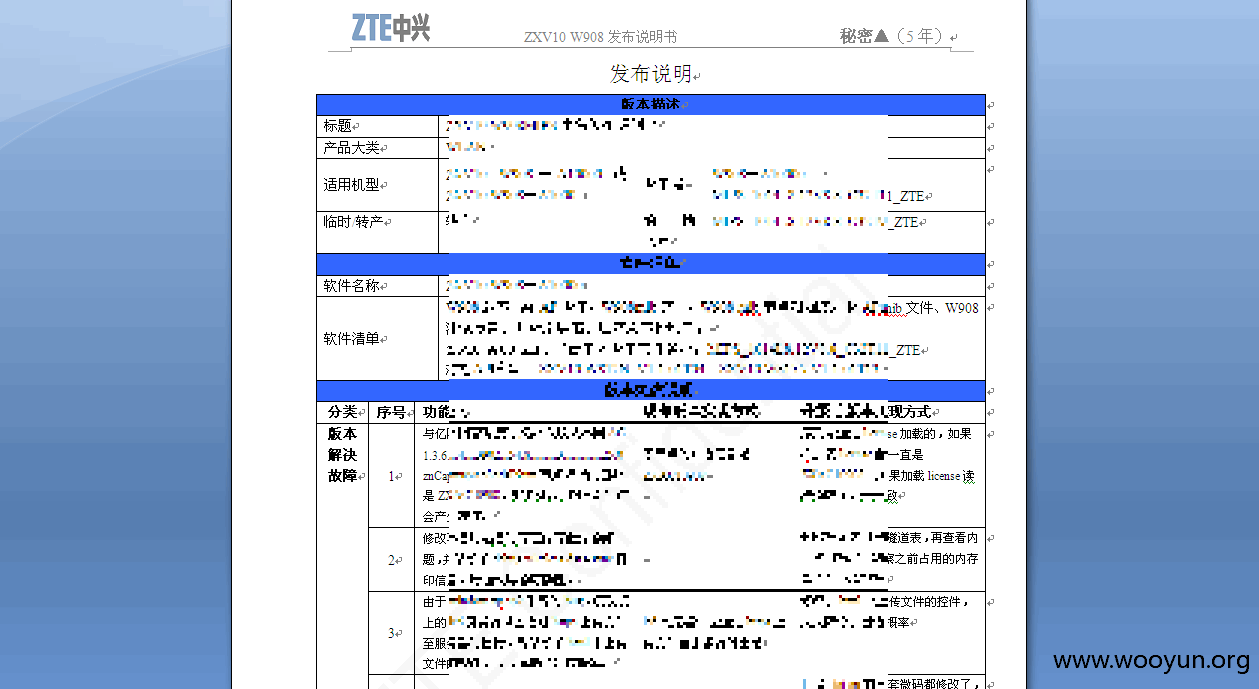
Task: Select the "产品大类" row label cell
Action: [378, 148]
